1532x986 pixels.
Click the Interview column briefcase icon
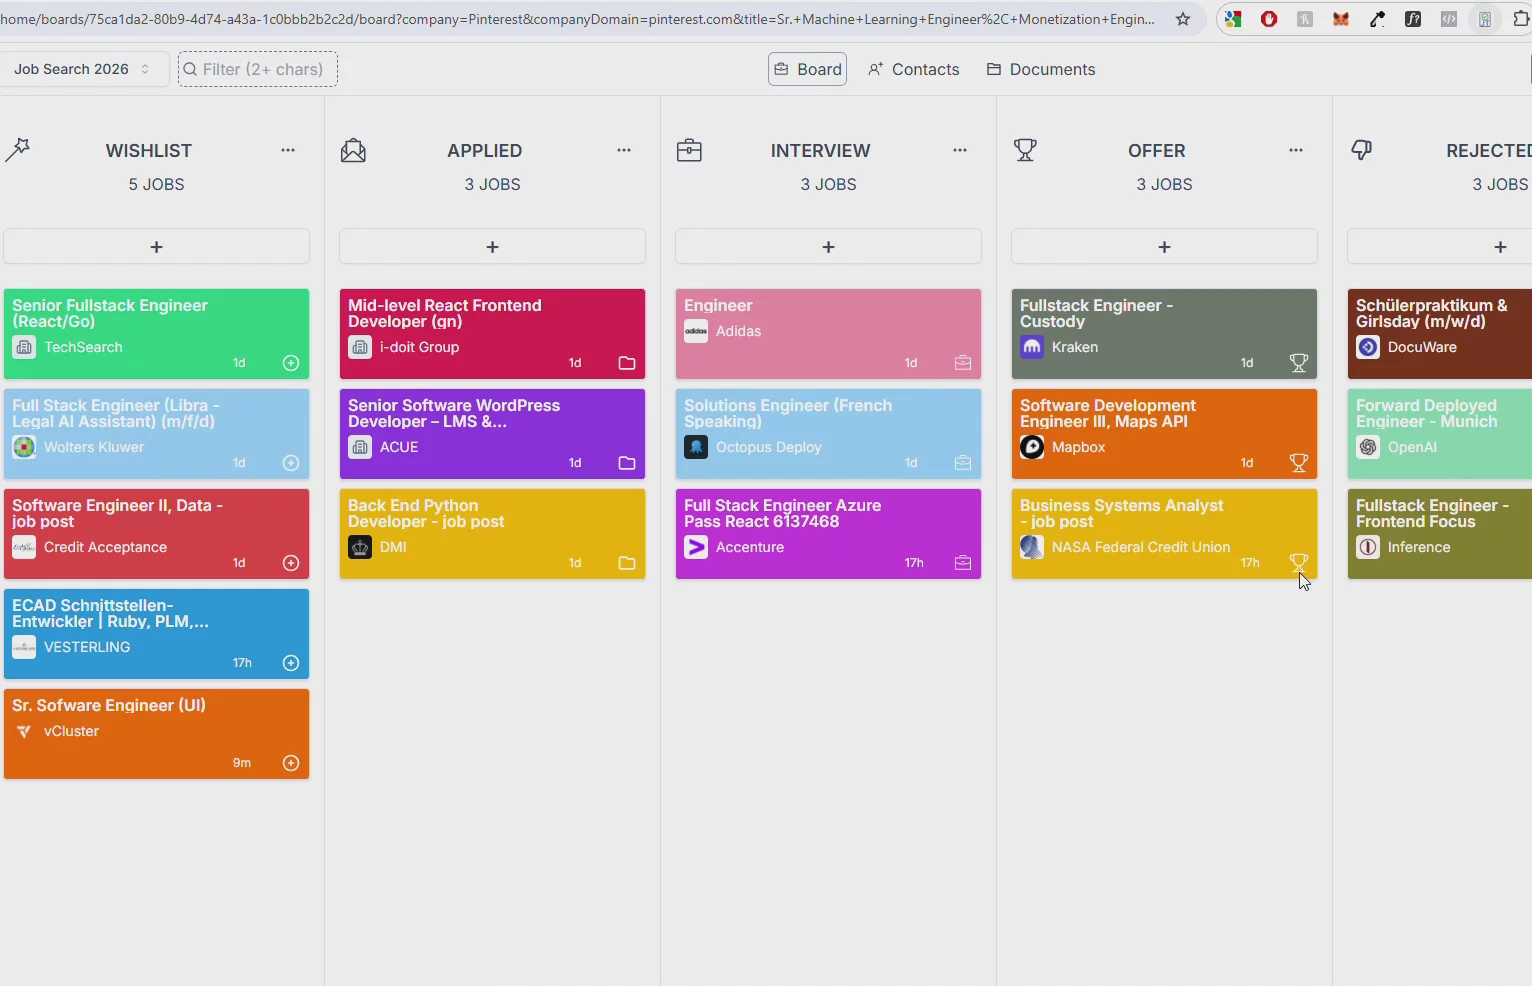pos(689,150)
